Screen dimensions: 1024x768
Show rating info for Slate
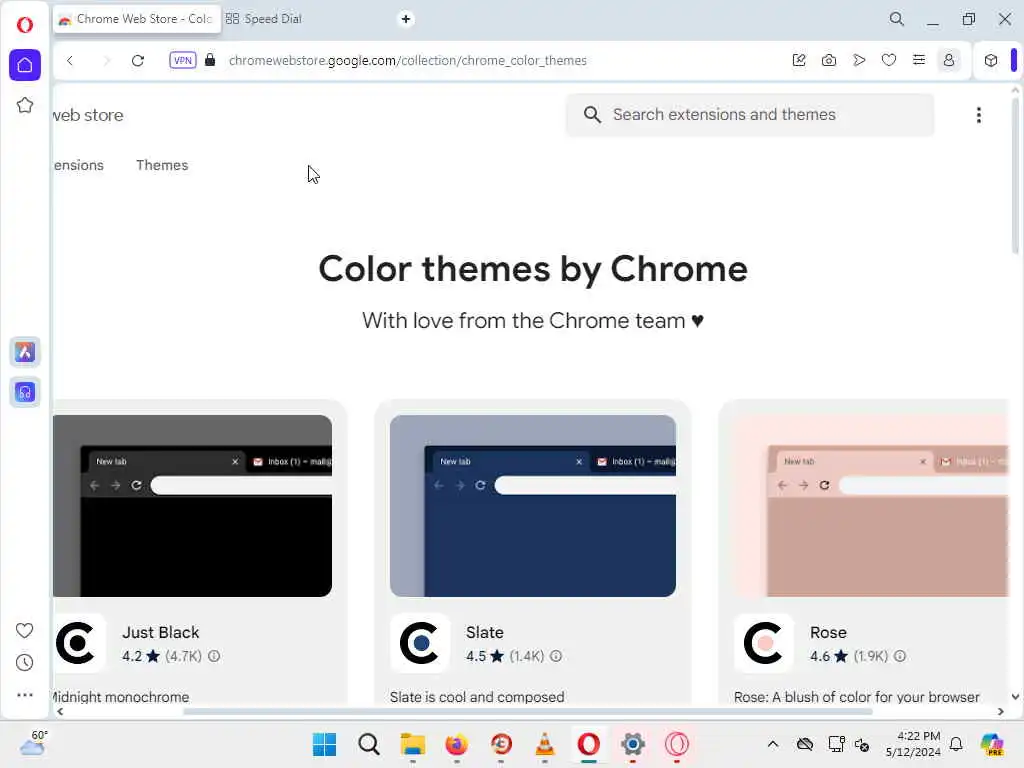click(556, 656)
